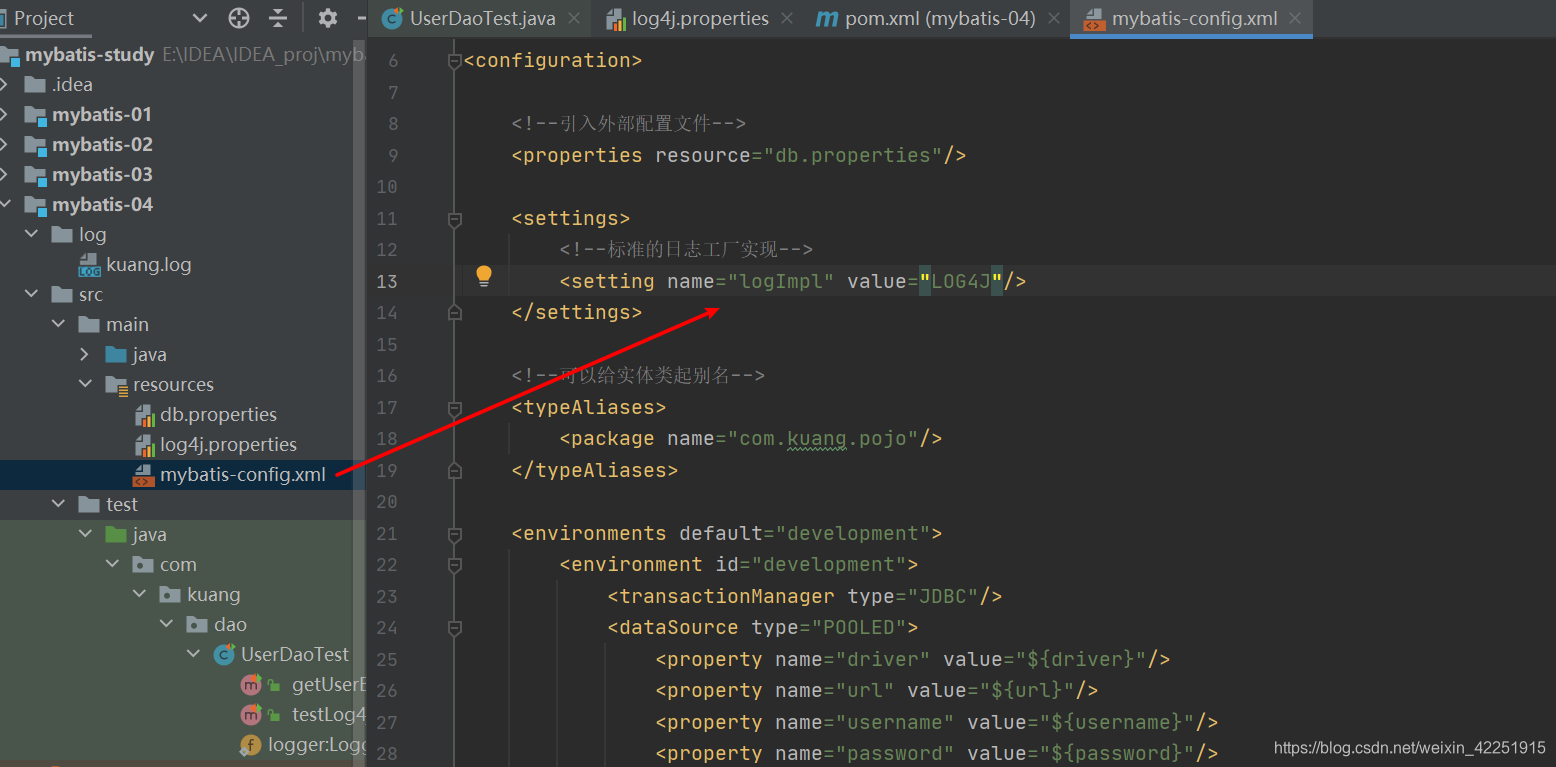Viewport: 1556px width, 767px height.
Task: Fold the configuration tag at line 6
Action: [455, 61]
